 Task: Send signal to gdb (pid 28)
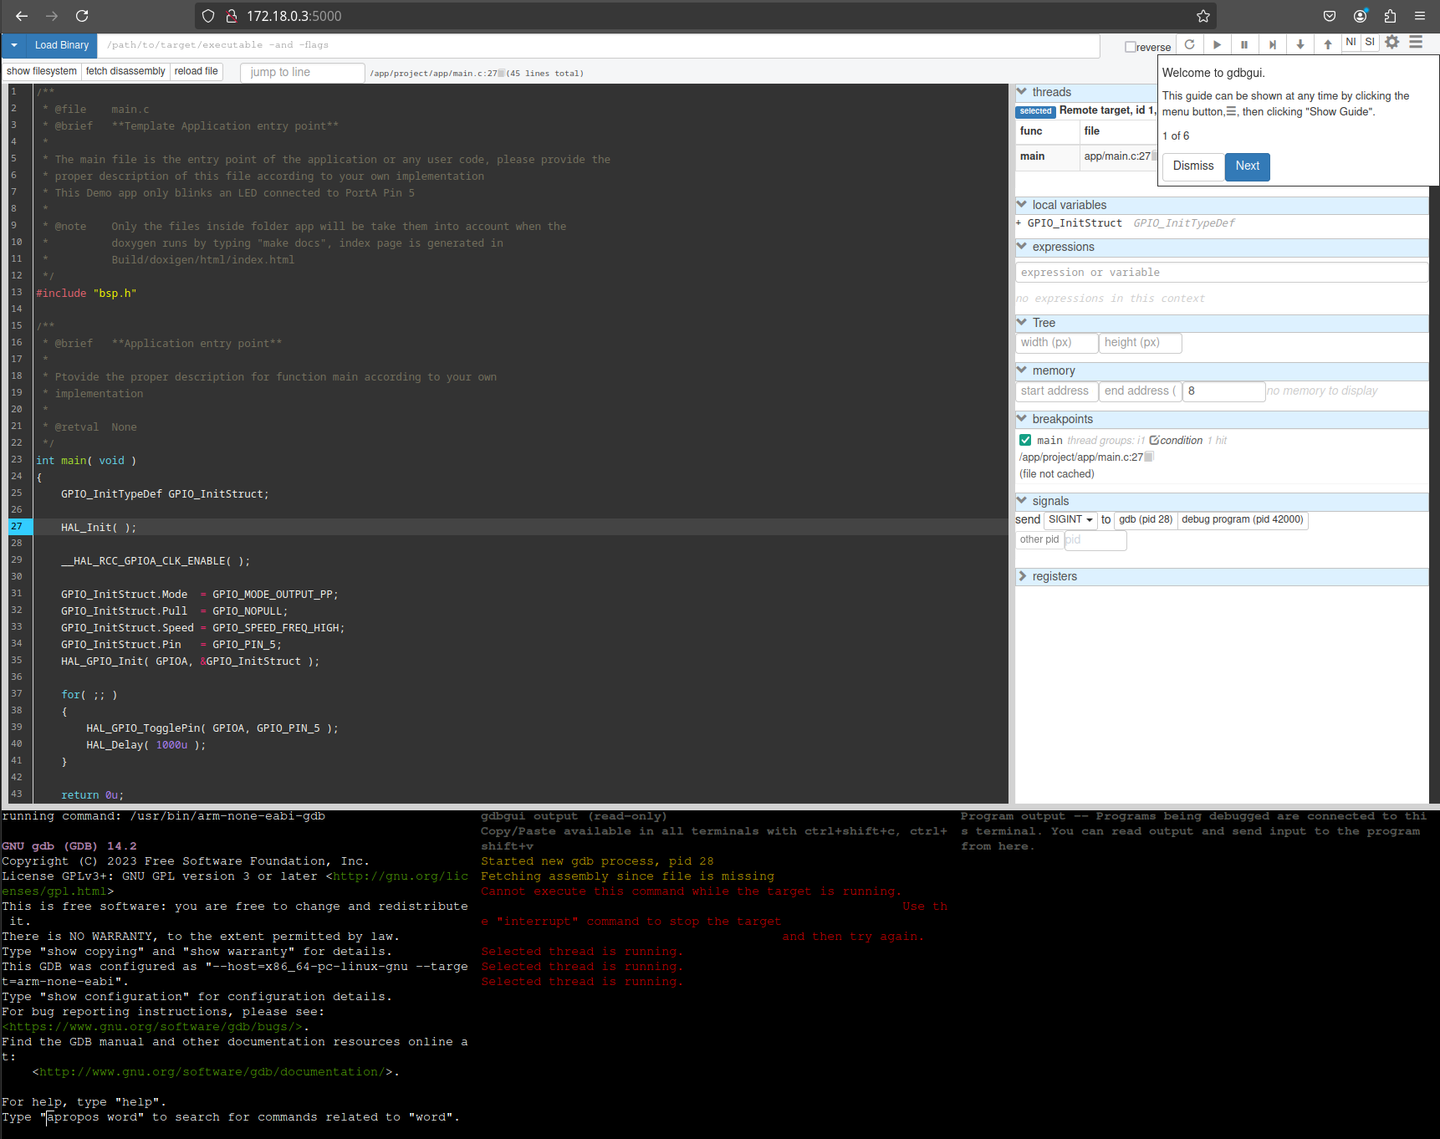(x=1145, y=520)
